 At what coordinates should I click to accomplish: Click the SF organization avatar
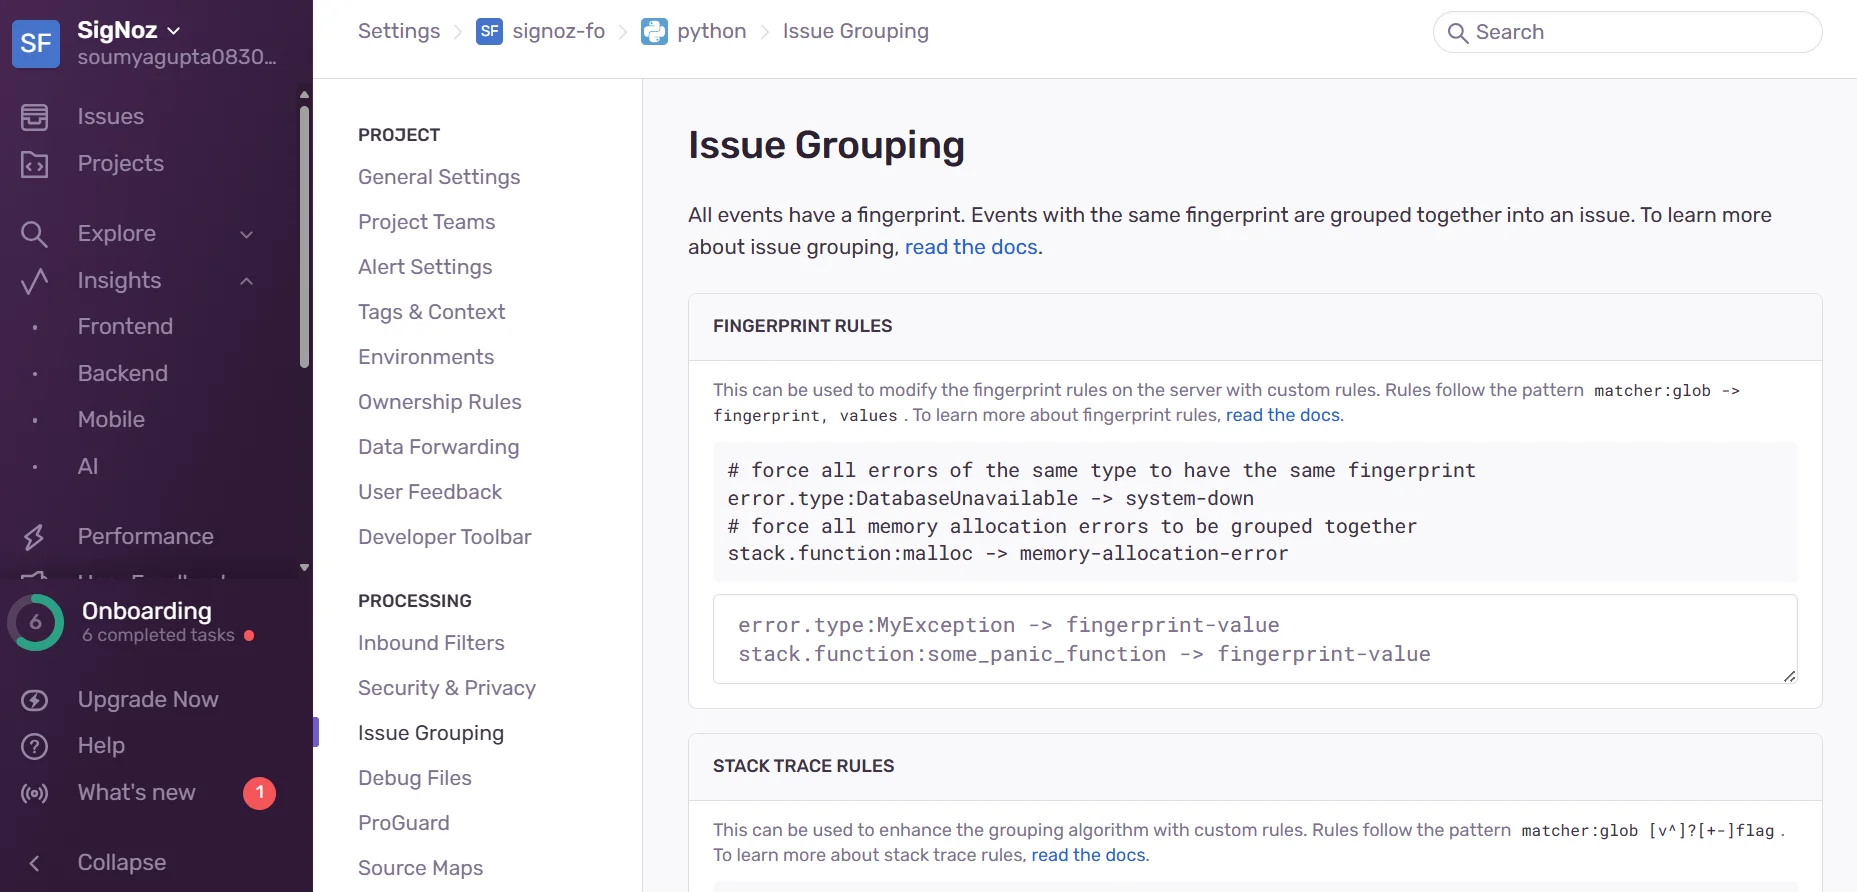tap(36, 43)
